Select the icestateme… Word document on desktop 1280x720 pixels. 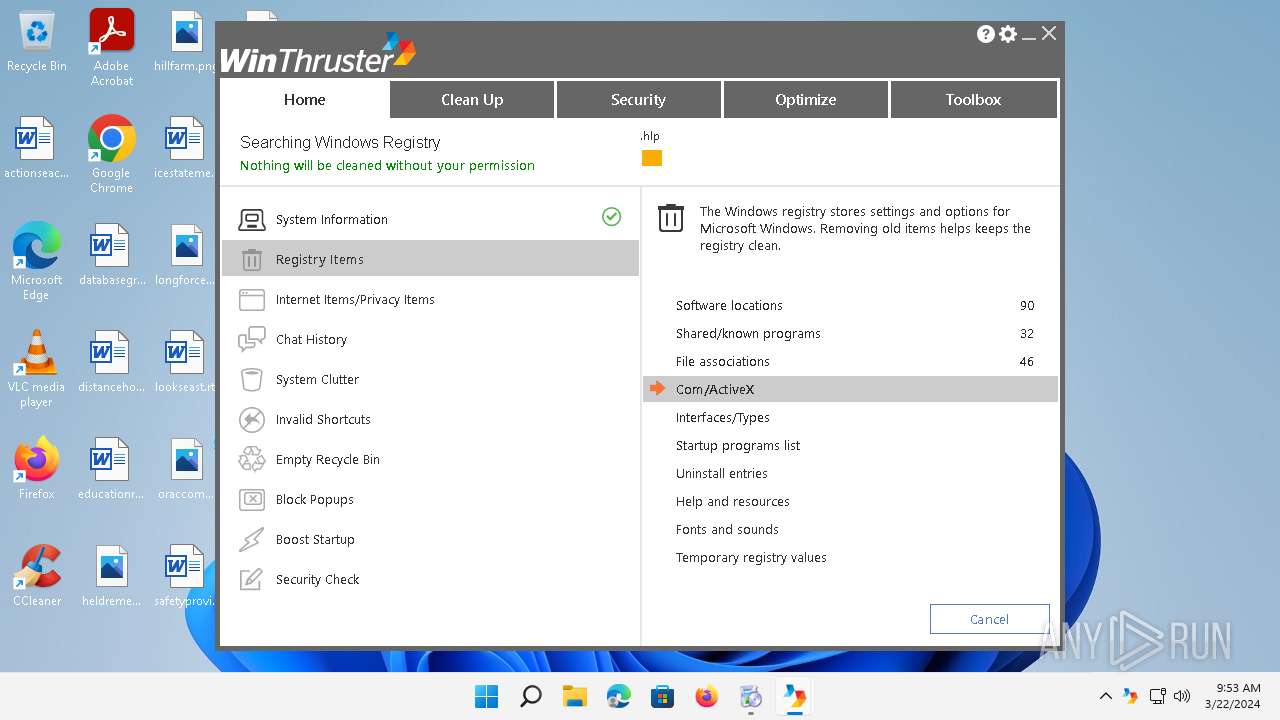pos(186,149)
